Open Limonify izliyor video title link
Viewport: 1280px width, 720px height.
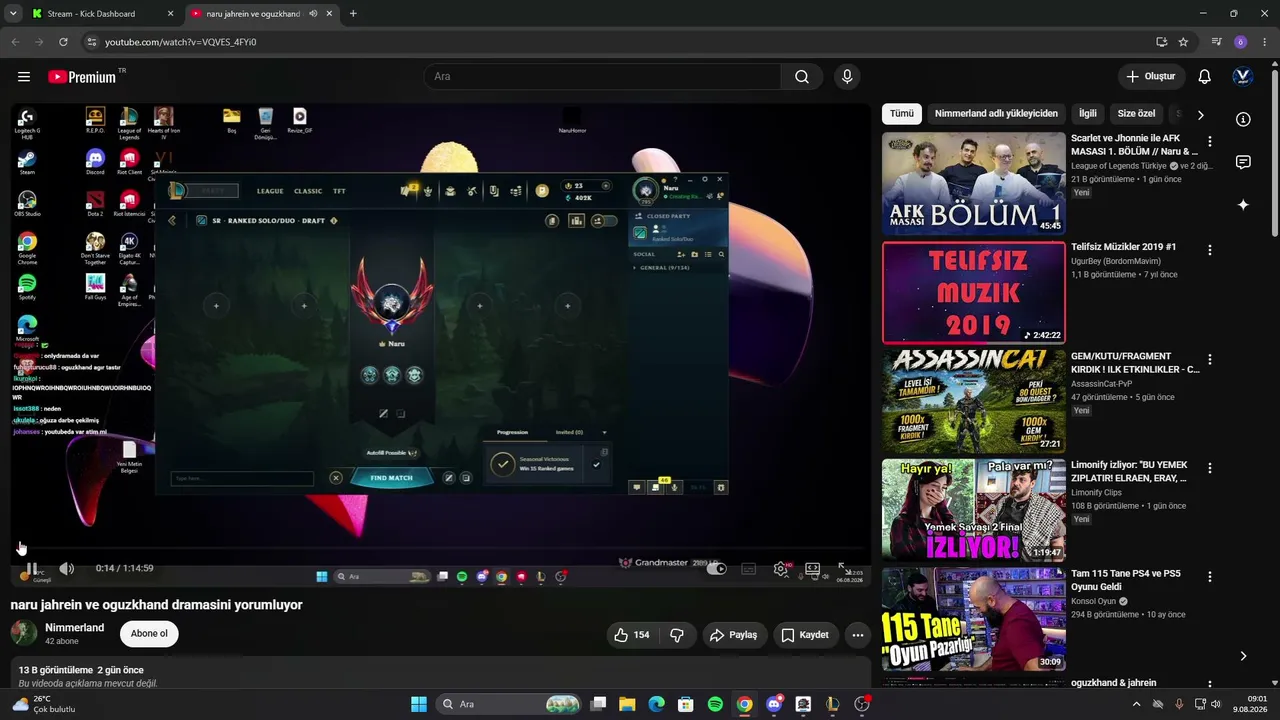pyautogui.click(x=1129, y=472)
